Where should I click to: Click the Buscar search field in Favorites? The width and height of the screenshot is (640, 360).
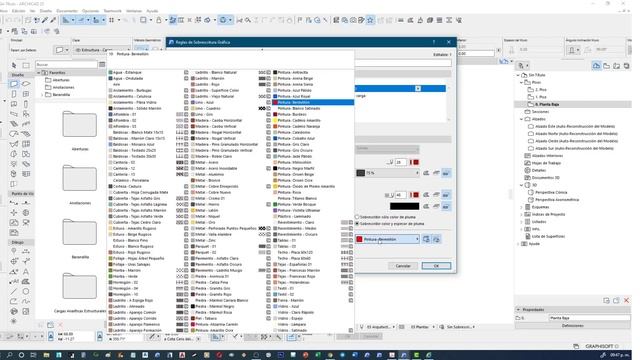[x=67, y=64]
